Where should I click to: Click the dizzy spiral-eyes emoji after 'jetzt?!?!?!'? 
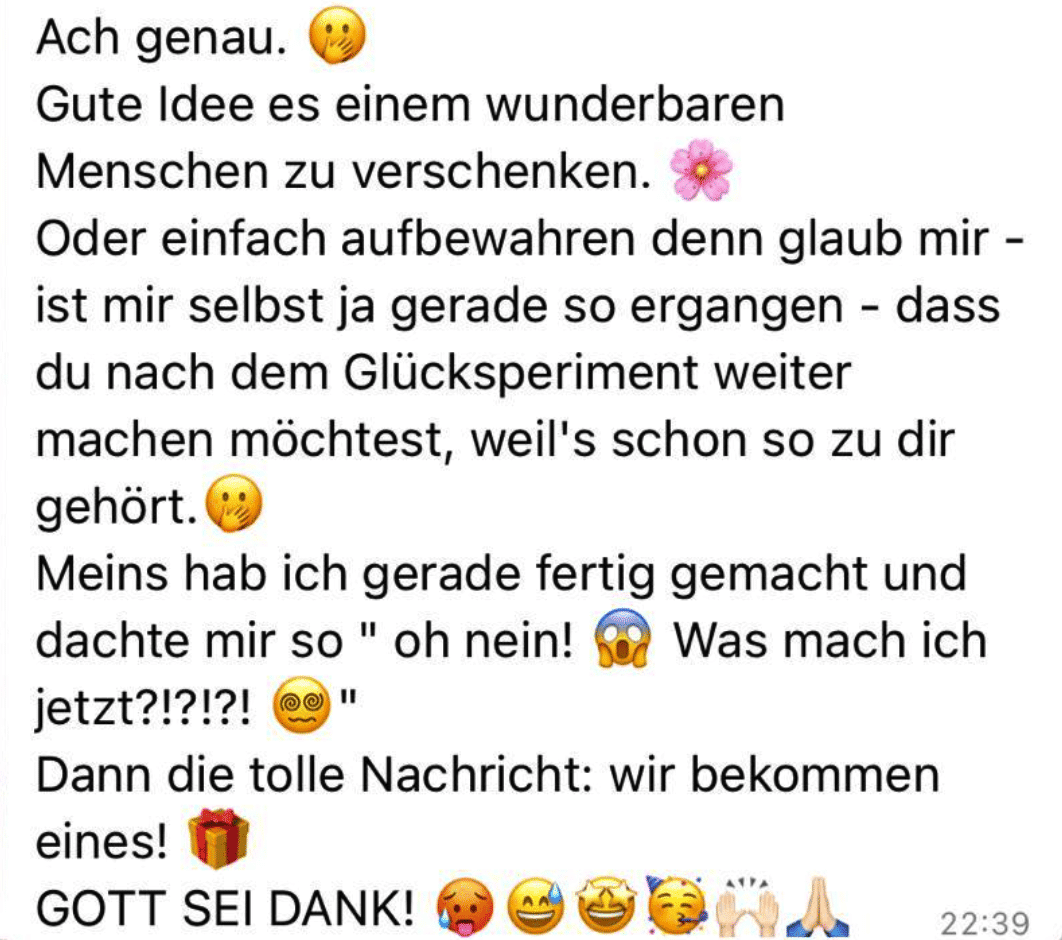point(301,705)
